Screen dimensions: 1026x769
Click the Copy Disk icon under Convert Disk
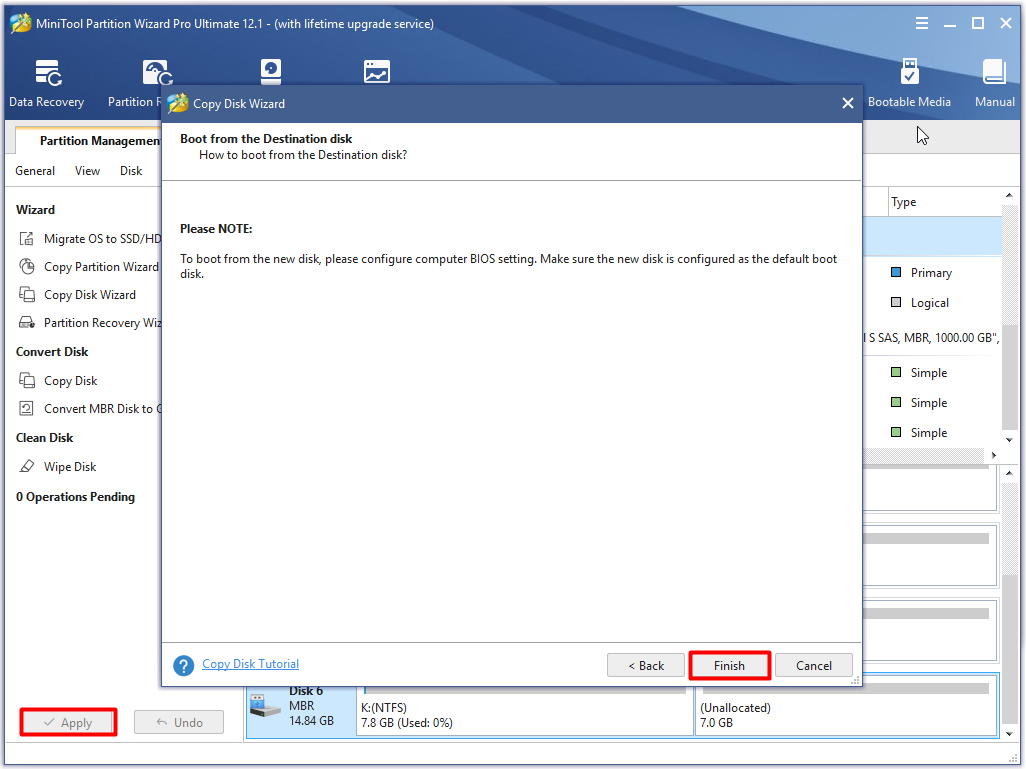tap(26, 380)
